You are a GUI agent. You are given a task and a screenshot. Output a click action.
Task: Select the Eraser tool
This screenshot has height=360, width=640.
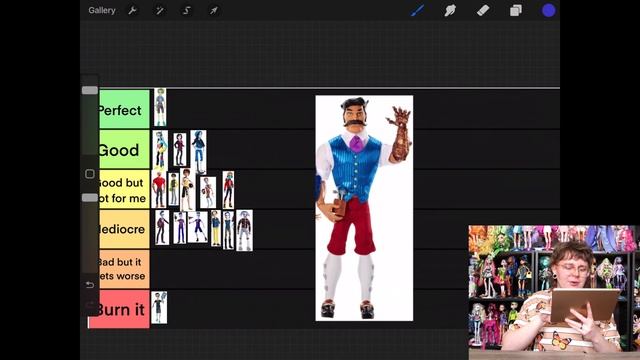[x=483, y=11]
